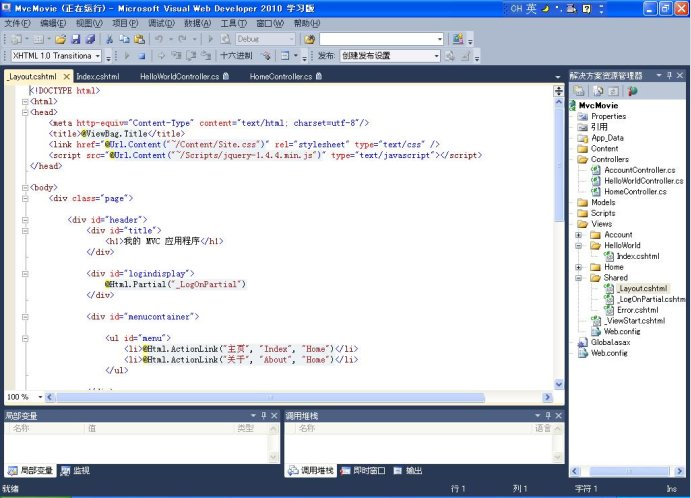
Task: Close the _Layout.cshtml tab
Action: coord(67,77)
